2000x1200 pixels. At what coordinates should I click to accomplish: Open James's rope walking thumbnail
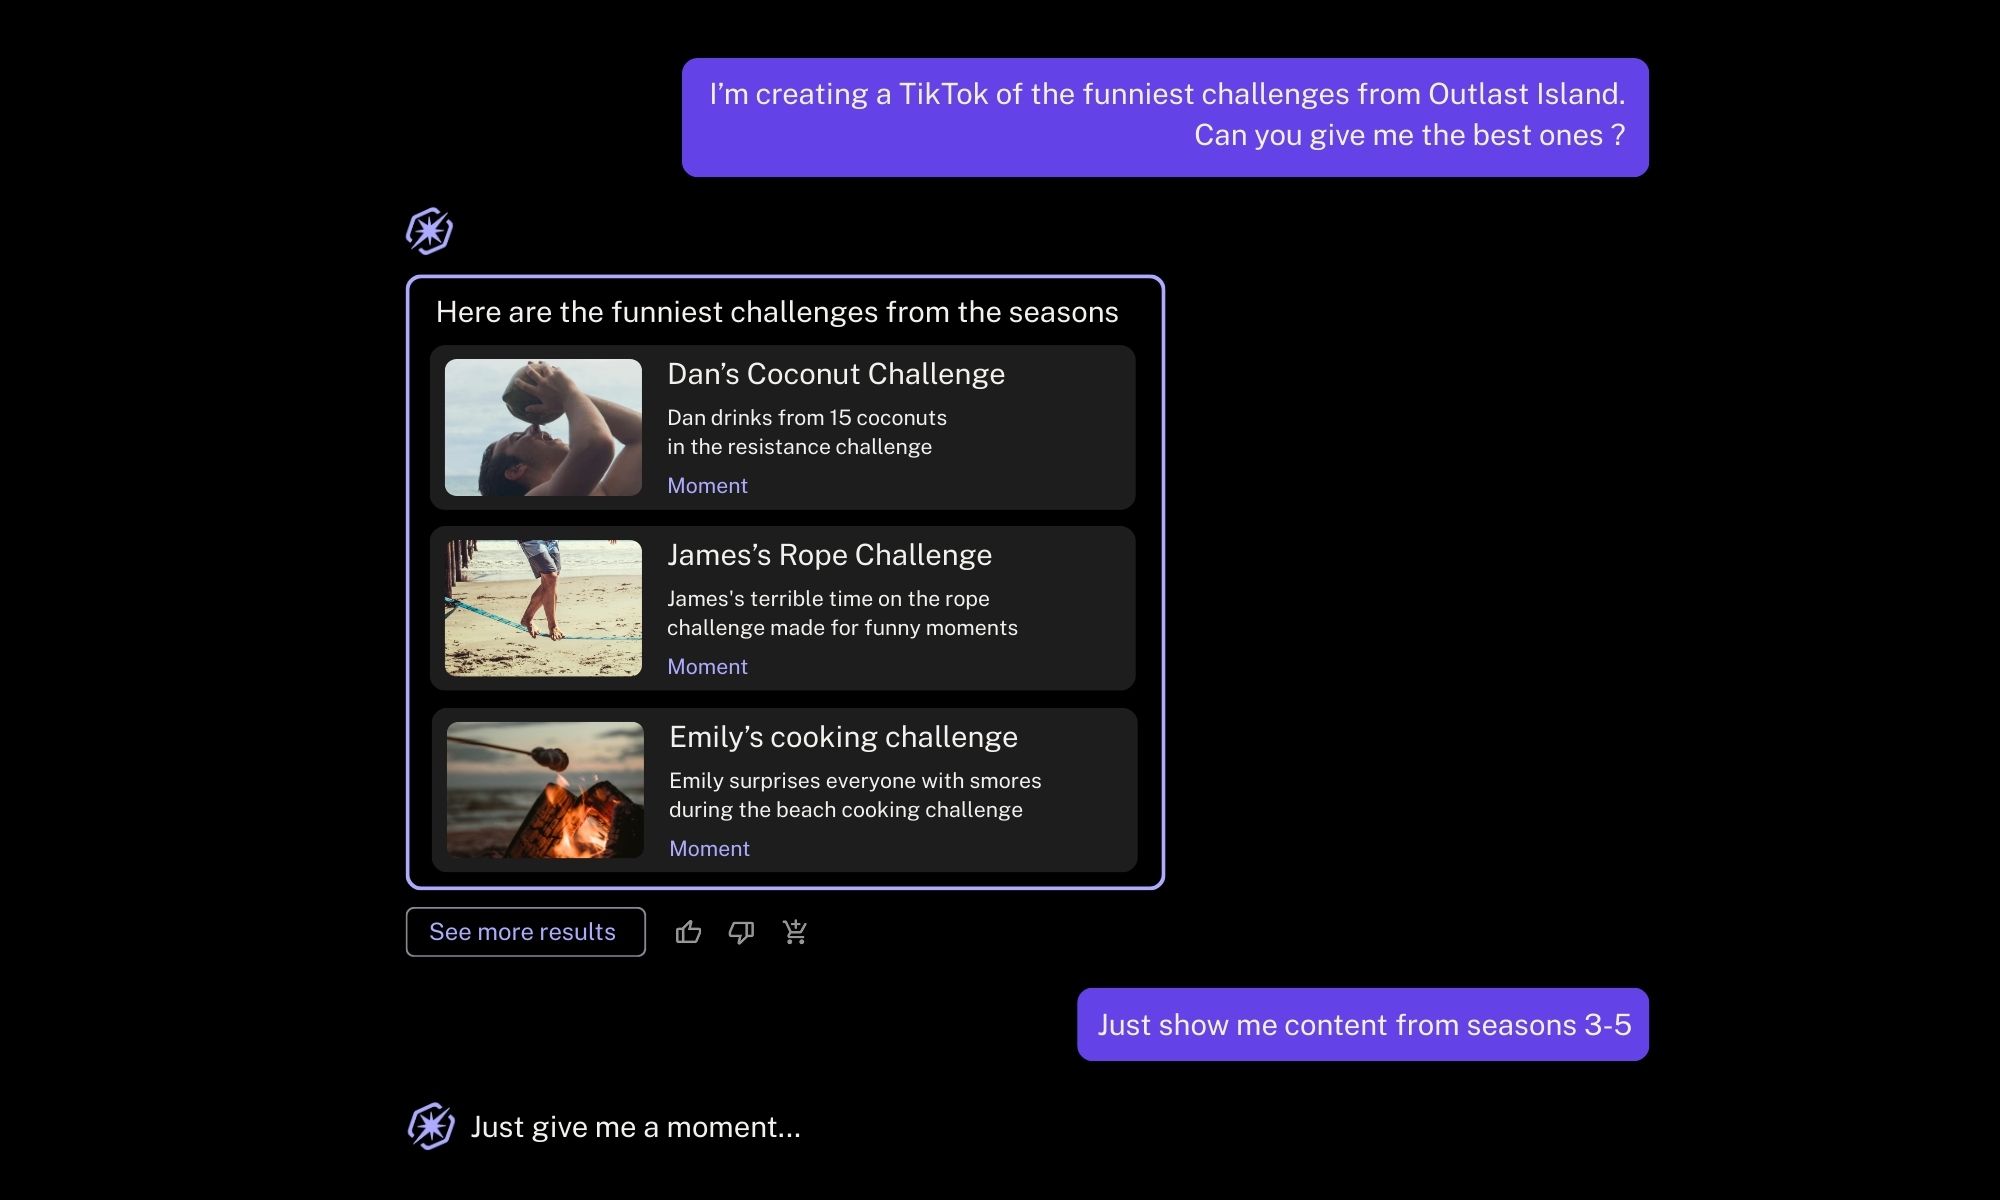tap(543, 608)
